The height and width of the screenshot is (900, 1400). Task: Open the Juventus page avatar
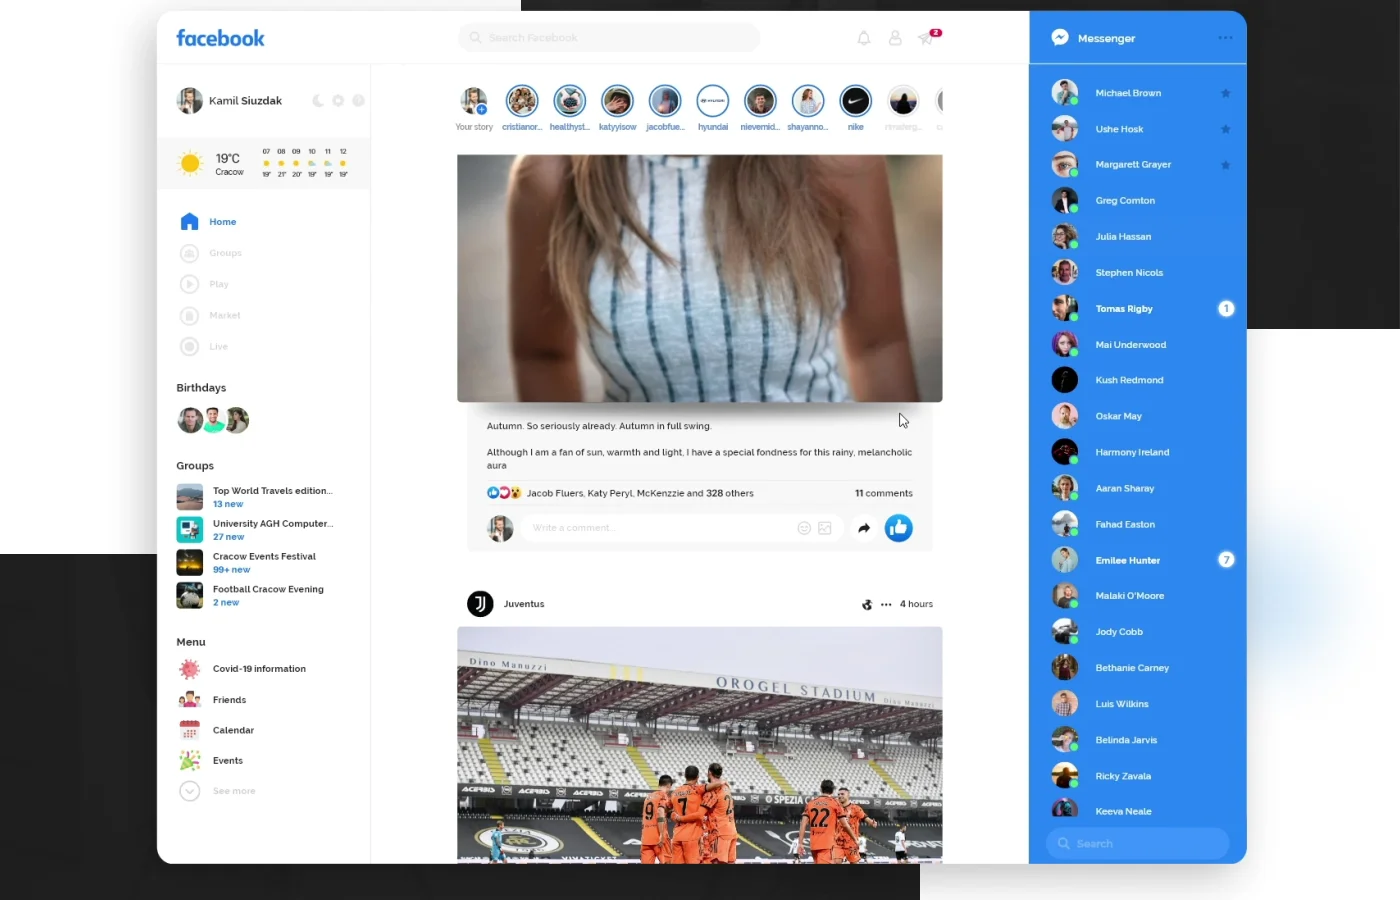(480, 604)
